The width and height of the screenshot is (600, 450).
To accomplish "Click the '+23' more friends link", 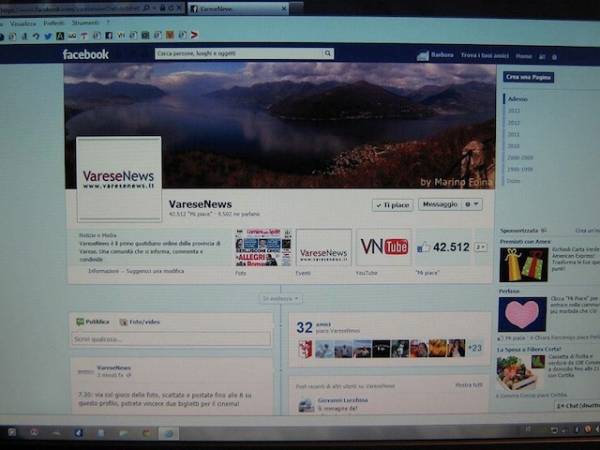I will 475,348.
